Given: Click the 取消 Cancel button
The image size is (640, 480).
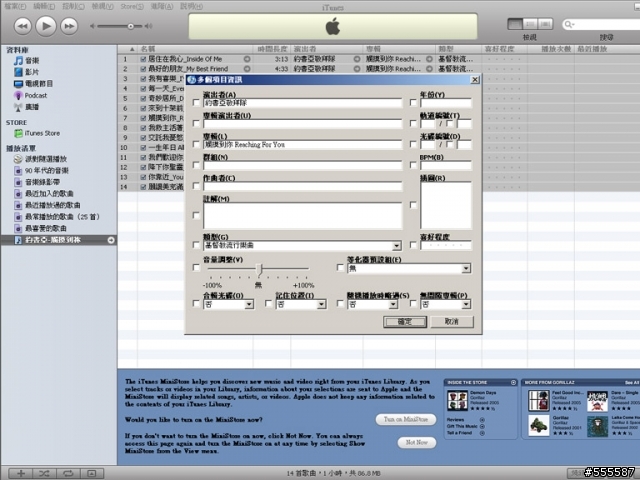Looking at the screenshot, I should 452,322.
